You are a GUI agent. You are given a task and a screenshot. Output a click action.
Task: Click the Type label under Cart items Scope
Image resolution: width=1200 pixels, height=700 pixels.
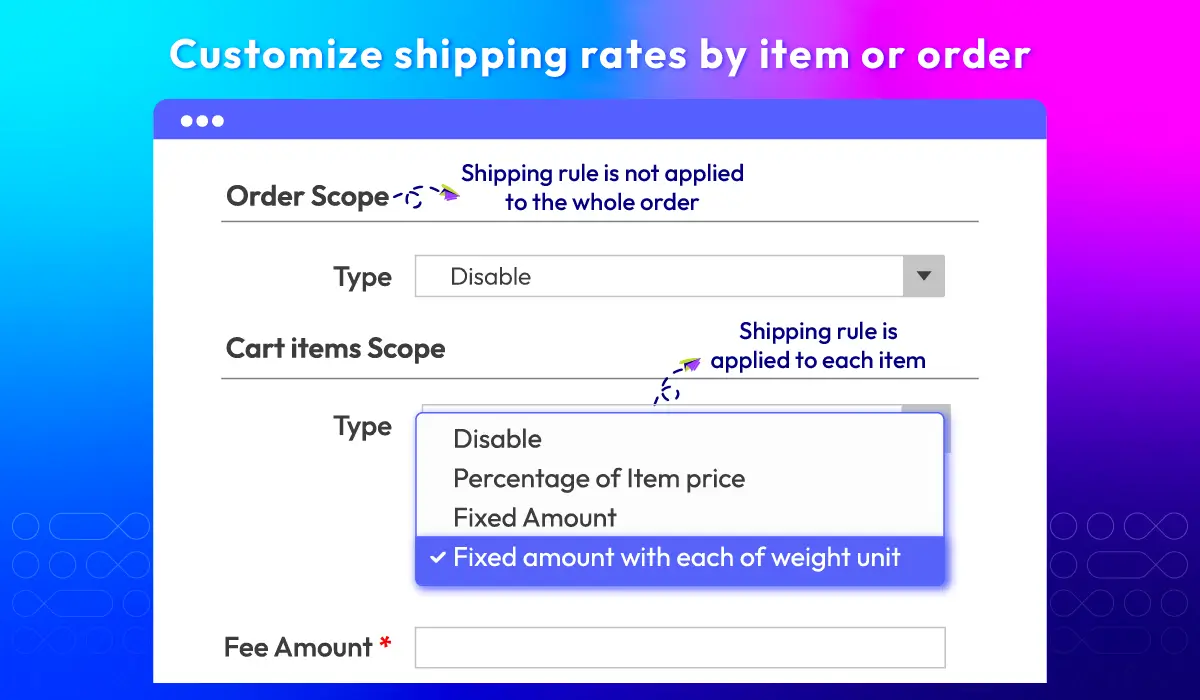click(362, 427)
